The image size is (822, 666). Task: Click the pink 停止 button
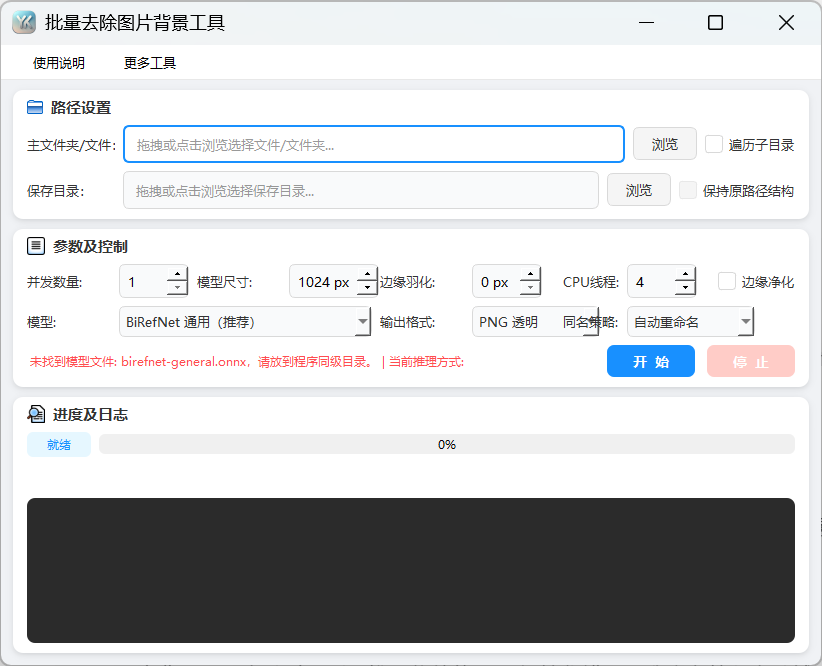(x=751, y=361)
